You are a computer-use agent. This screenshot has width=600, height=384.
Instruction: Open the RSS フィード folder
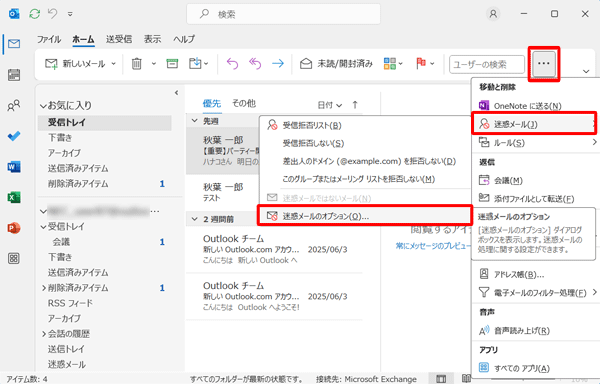pos(70,303)
